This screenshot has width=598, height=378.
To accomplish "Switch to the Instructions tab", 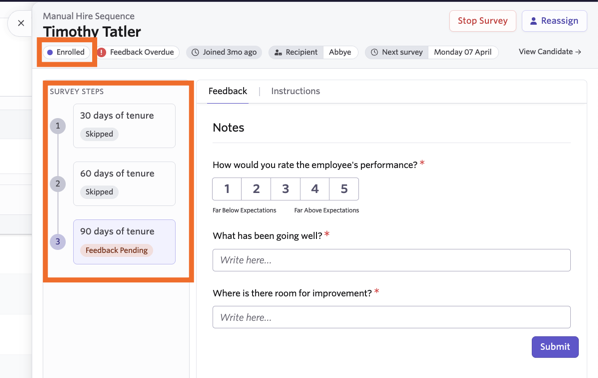I will [296, 91].
